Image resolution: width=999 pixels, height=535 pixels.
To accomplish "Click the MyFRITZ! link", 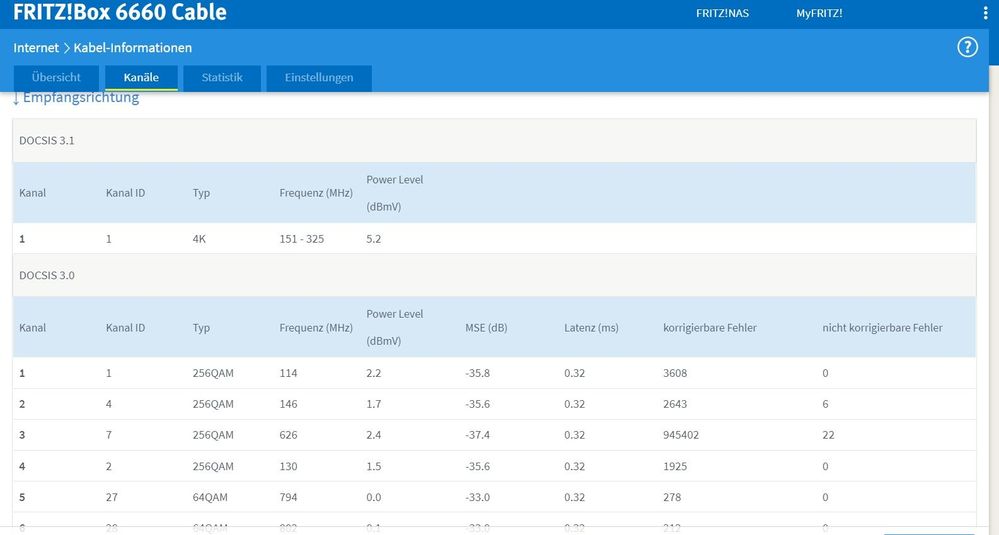I will click(819, 13).
